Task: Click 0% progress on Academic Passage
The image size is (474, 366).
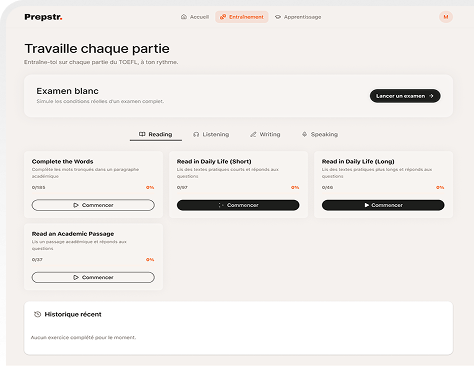Action: (150, 260)
